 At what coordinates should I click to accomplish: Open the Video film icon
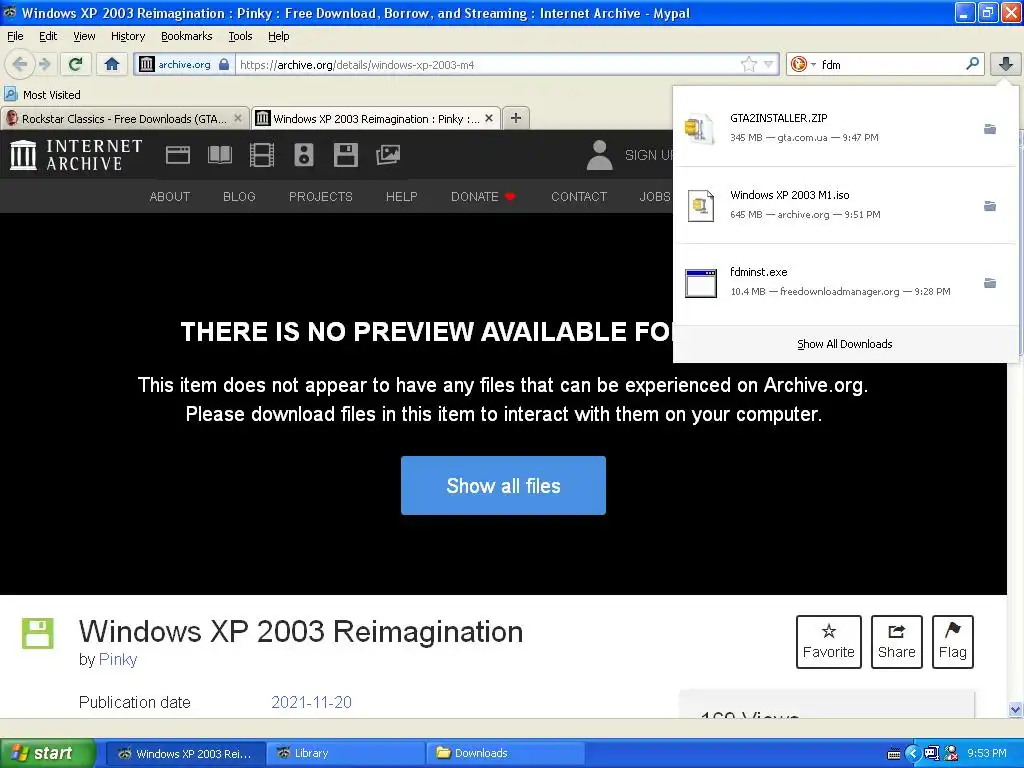click(262, 155)
